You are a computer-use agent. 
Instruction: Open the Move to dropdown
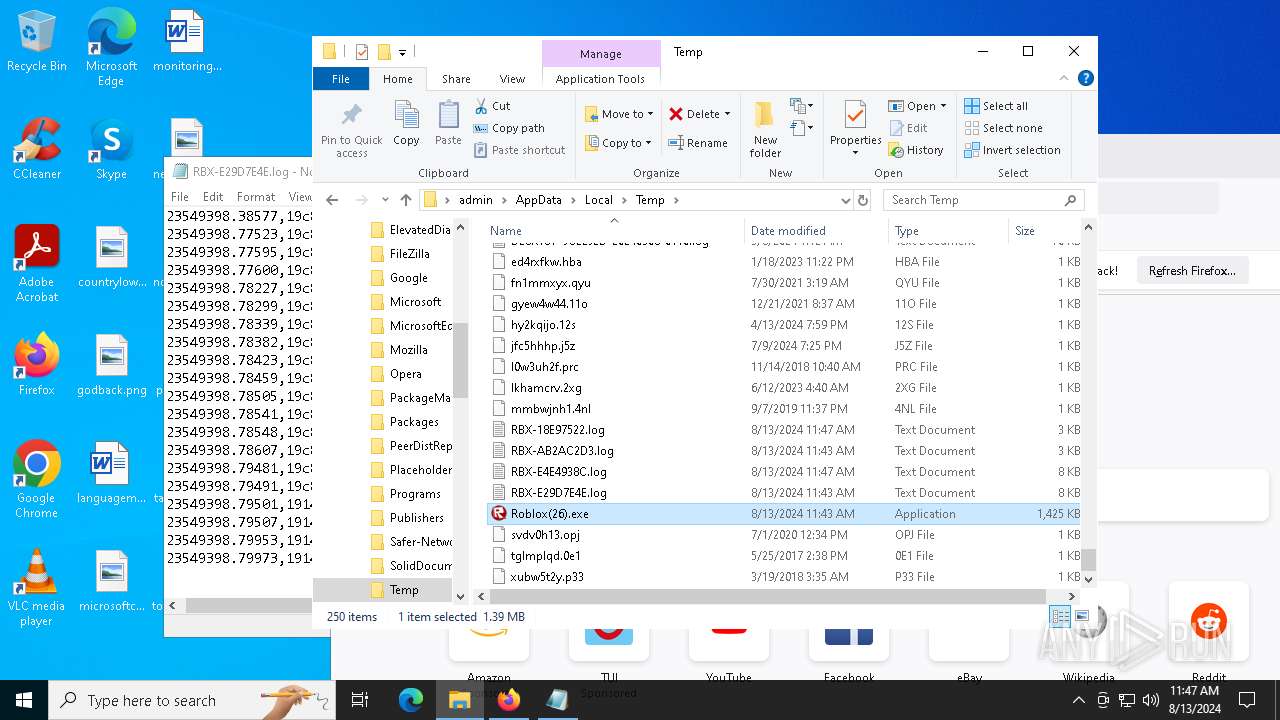click(x=618, y=114)
